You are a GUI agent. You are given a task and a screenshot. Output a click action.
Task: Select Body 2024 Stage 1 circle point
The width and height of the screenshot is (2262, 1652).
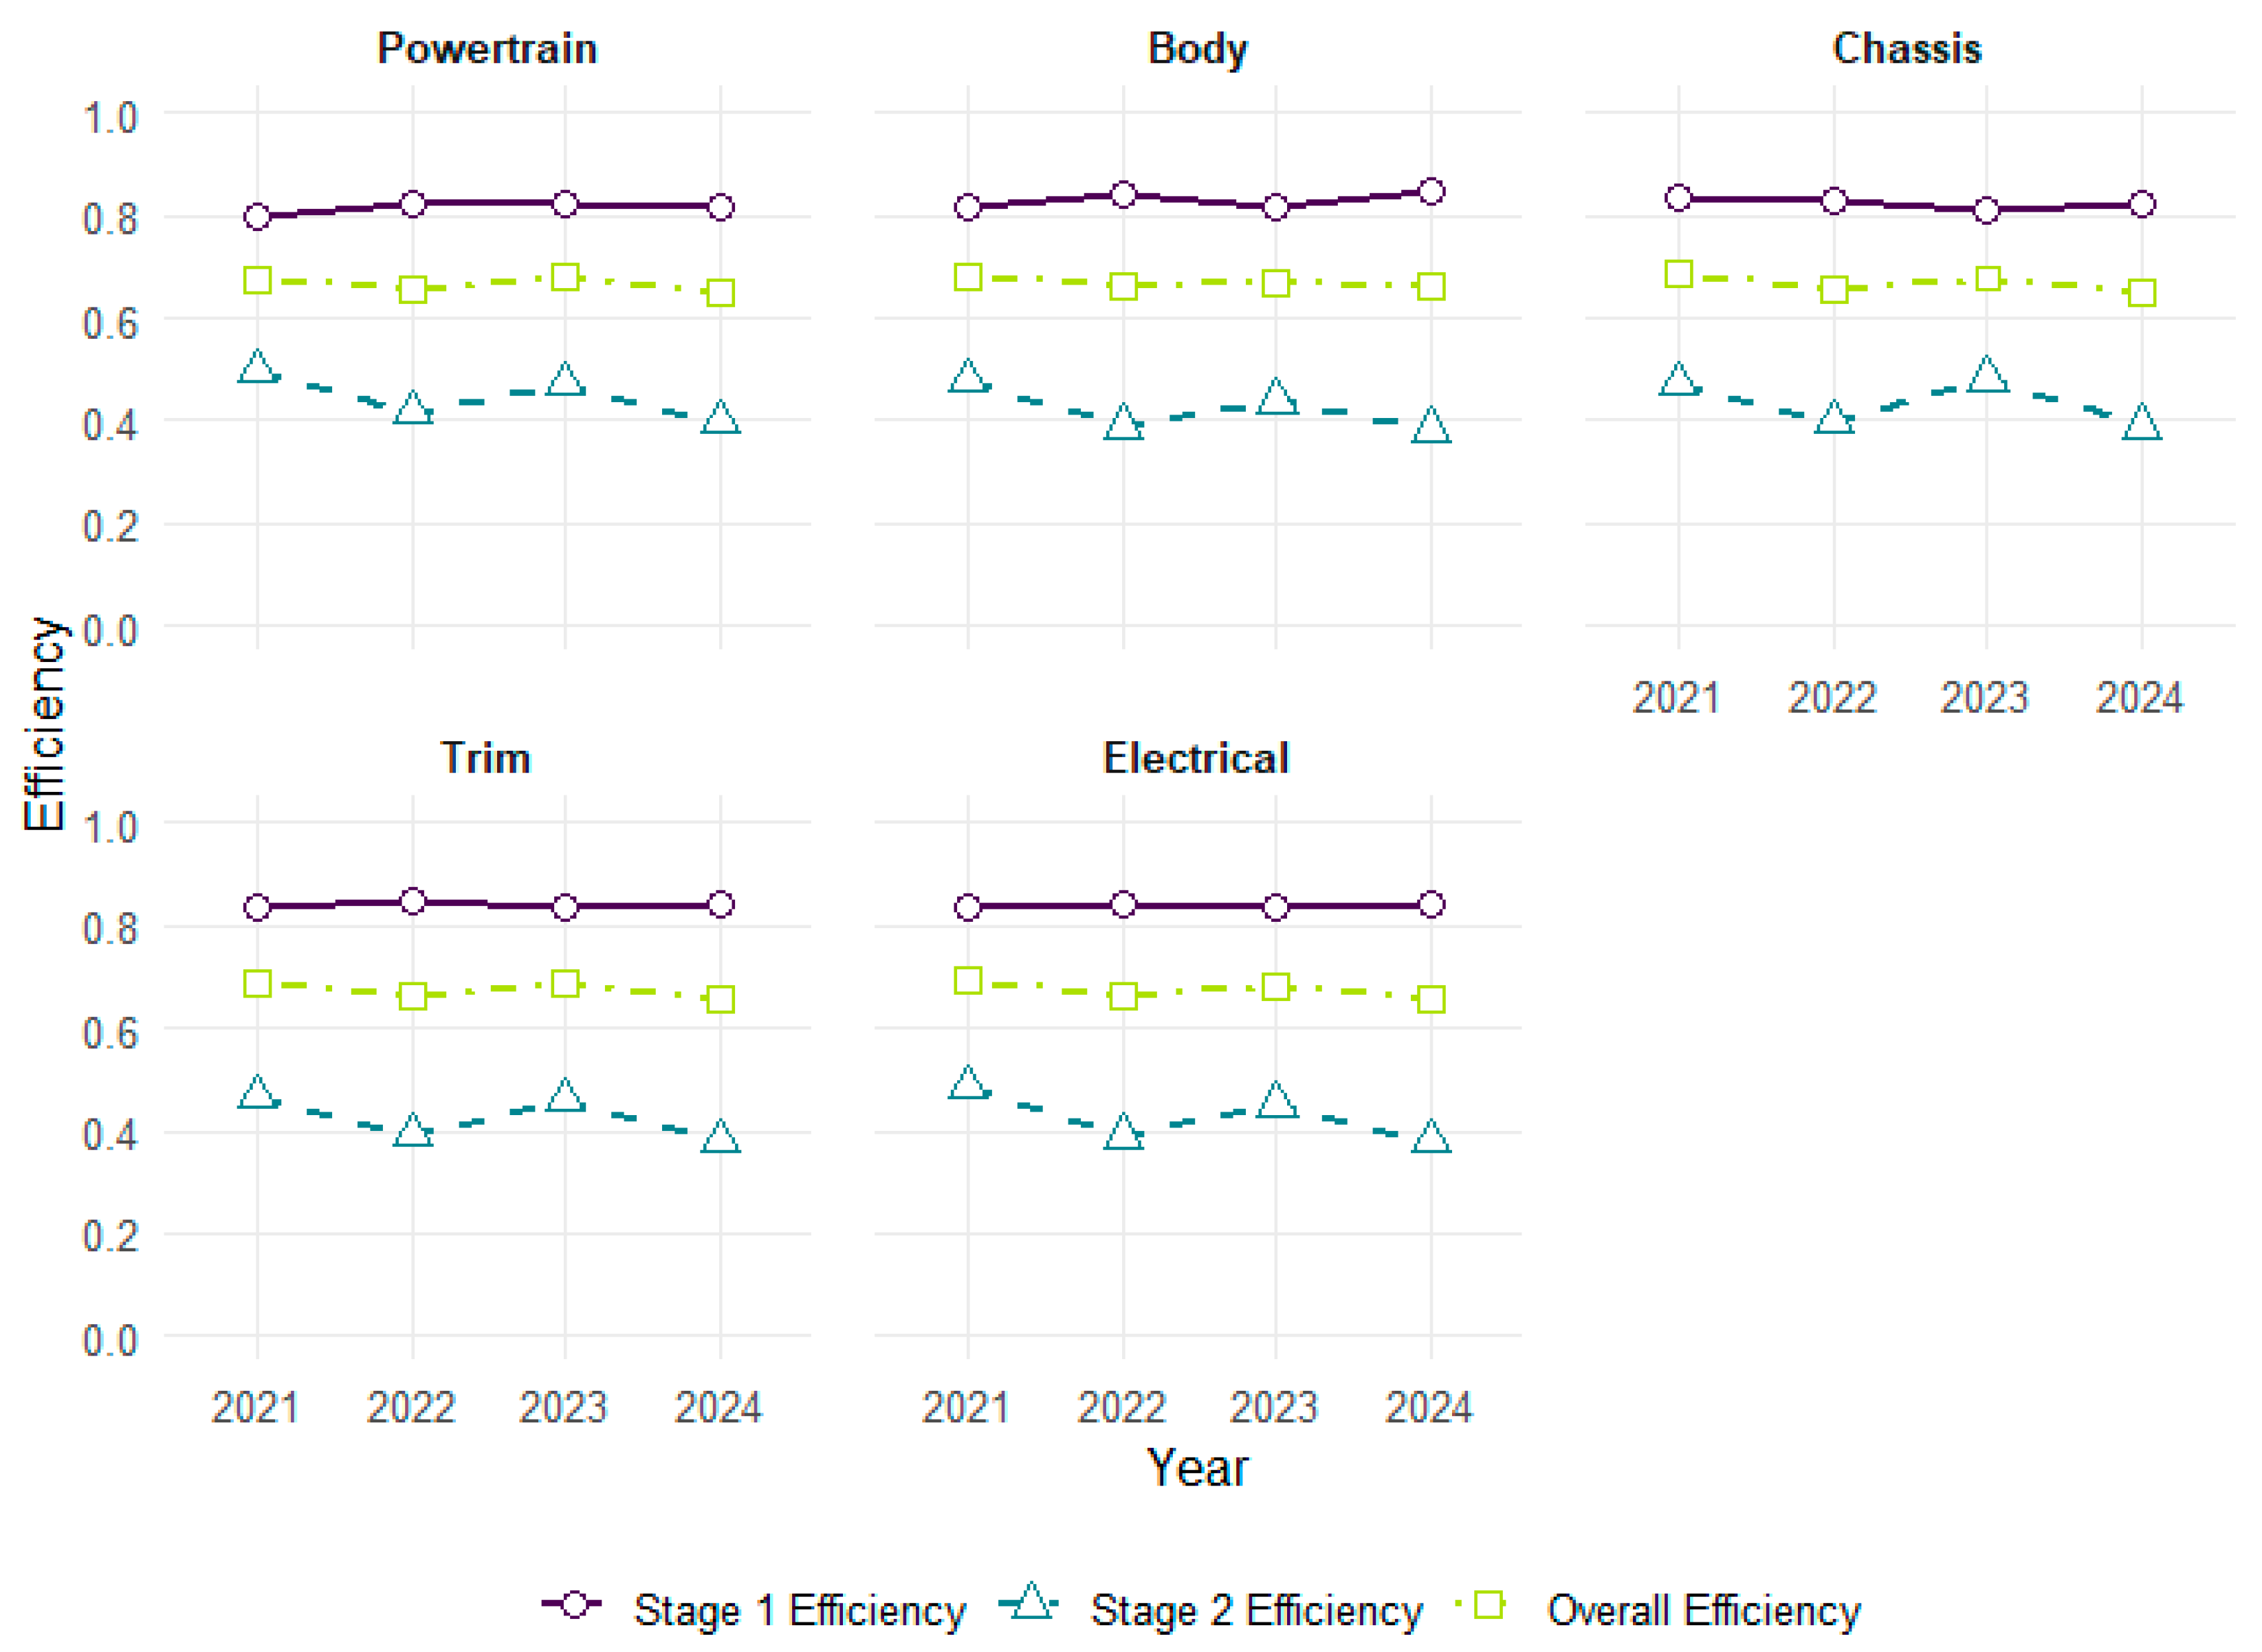click(x=1431, y=192)
